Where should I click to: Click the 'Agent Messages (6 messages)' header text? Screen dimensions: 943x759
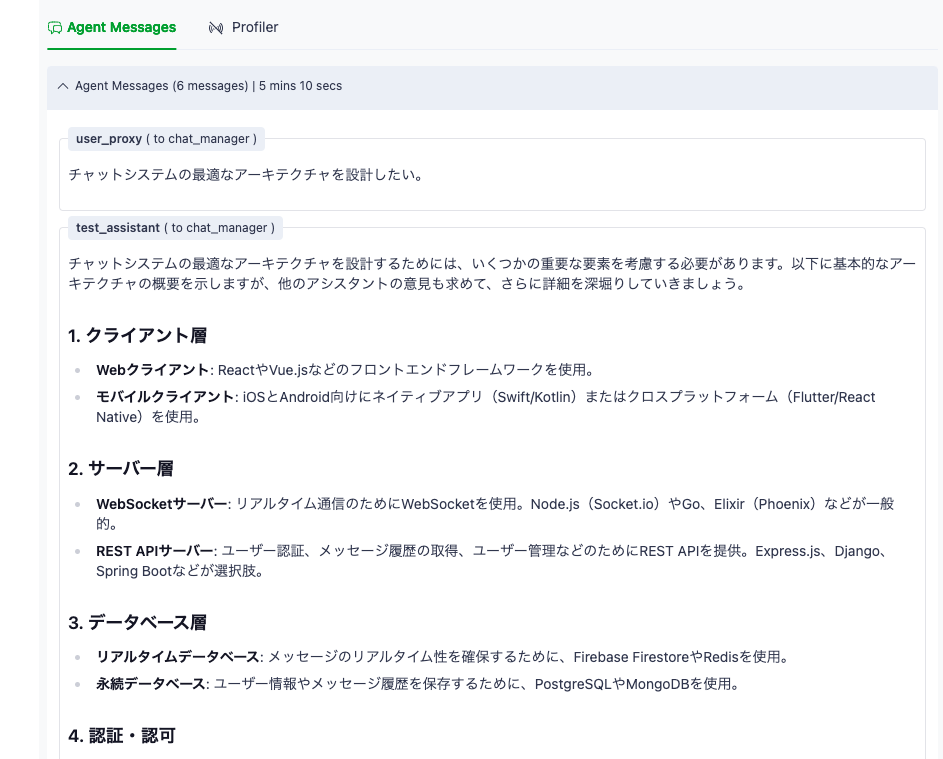pos(161,86)
